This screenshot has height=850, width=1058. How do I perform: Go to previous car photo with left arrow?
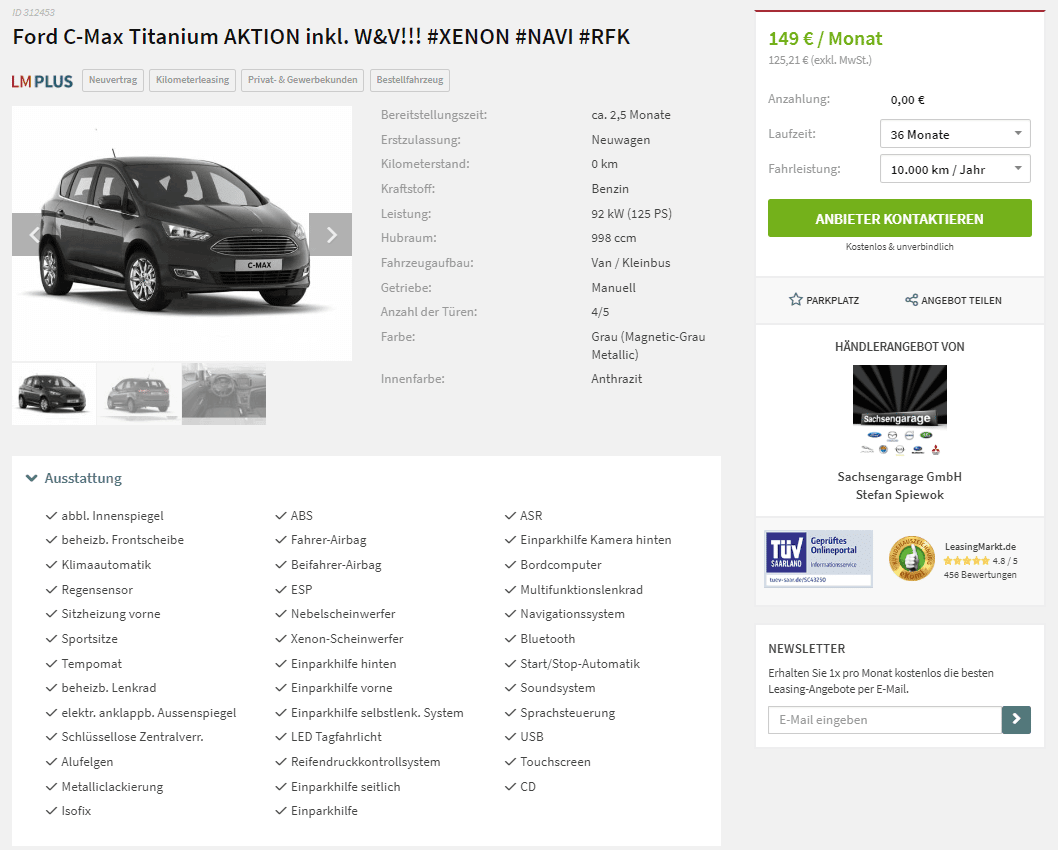click(33, 234)
